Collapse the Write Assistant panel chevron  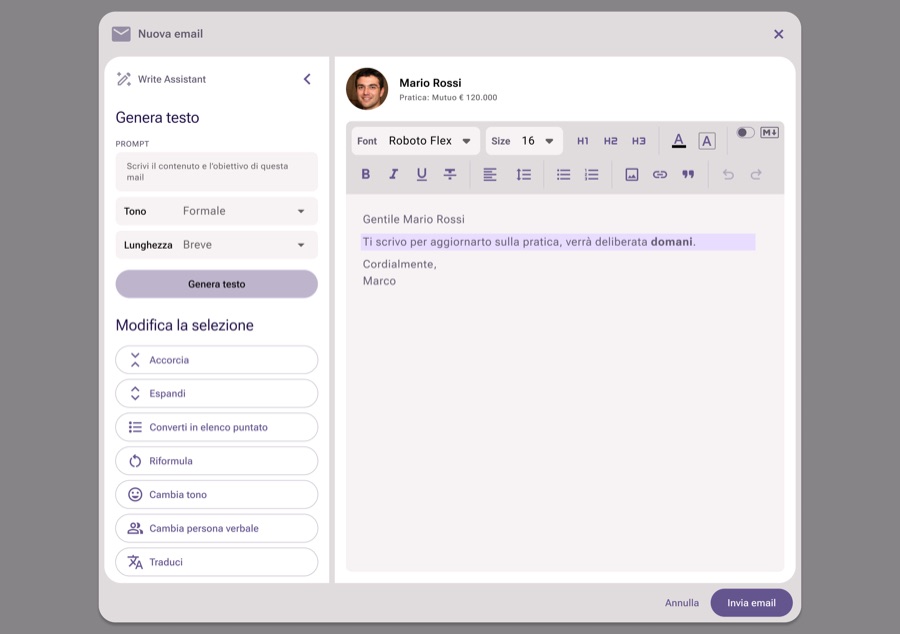307,79
